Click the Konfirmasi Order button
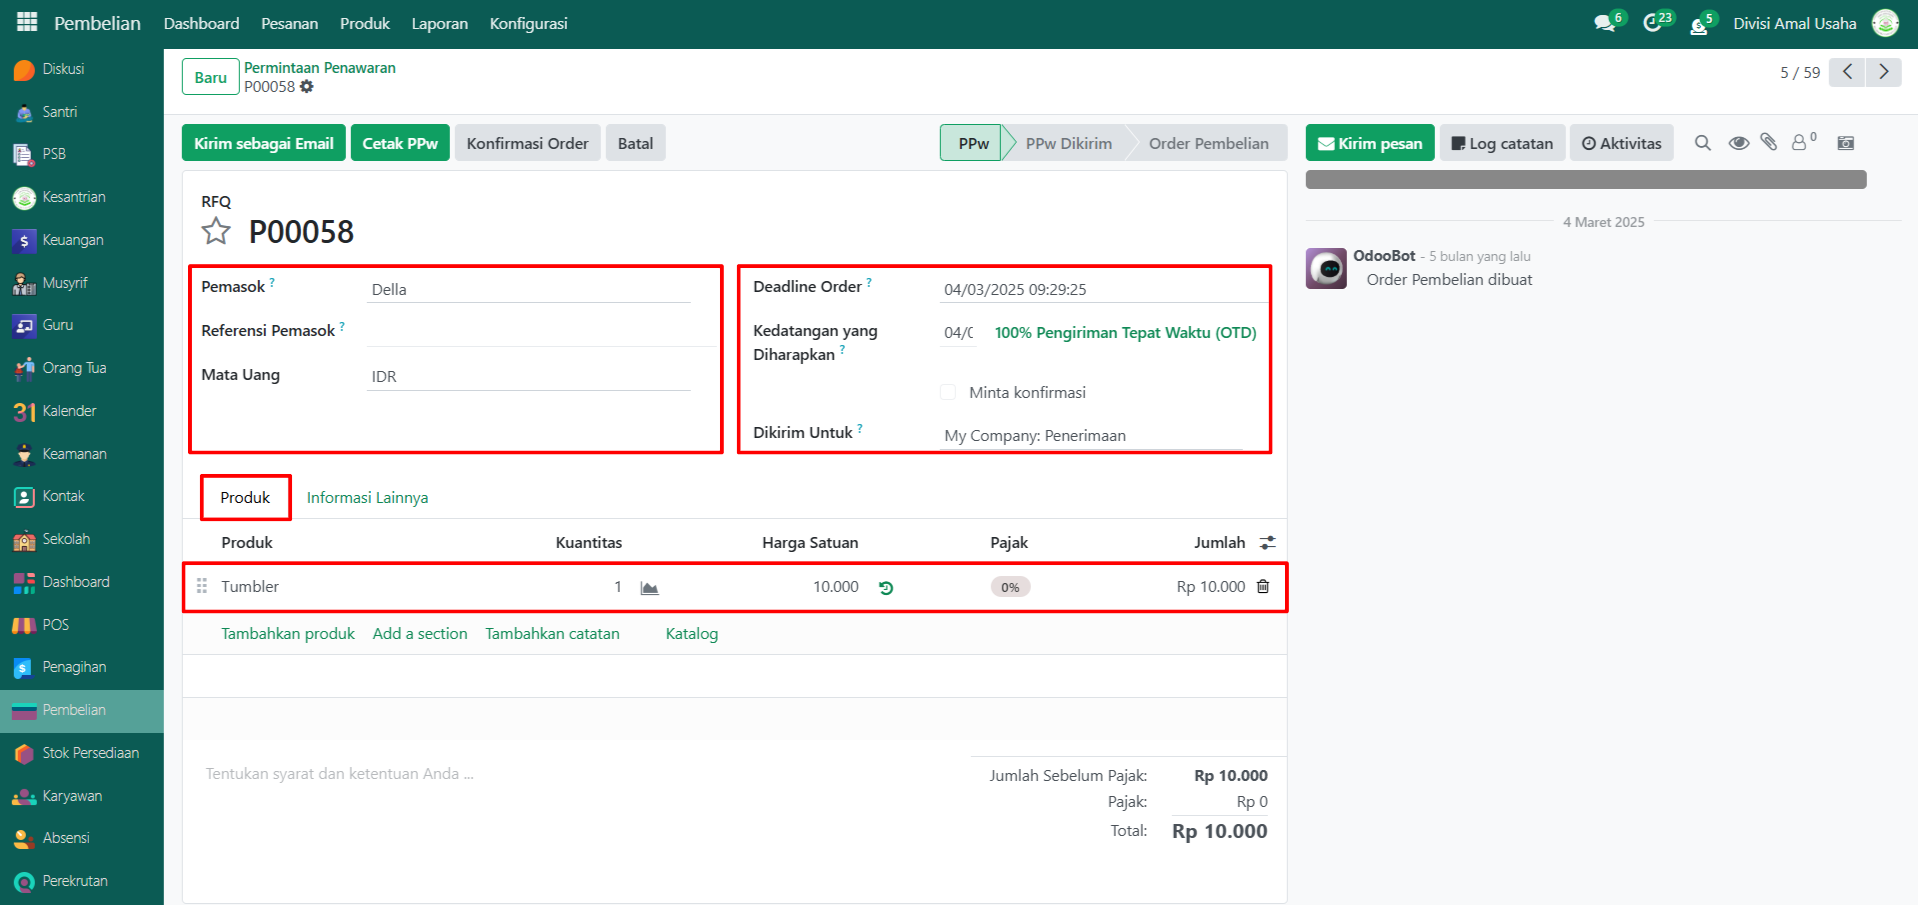This screenshot has width=1918, height=905. (527, 143)
